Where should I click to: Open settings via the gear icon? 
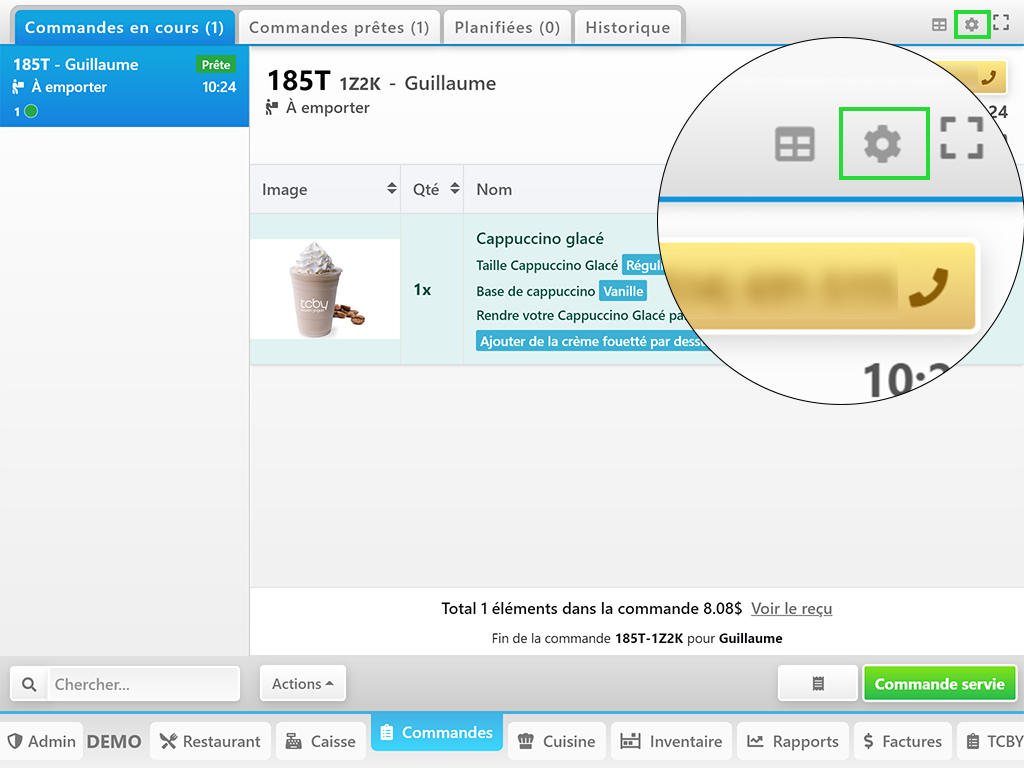coord(971,24)
